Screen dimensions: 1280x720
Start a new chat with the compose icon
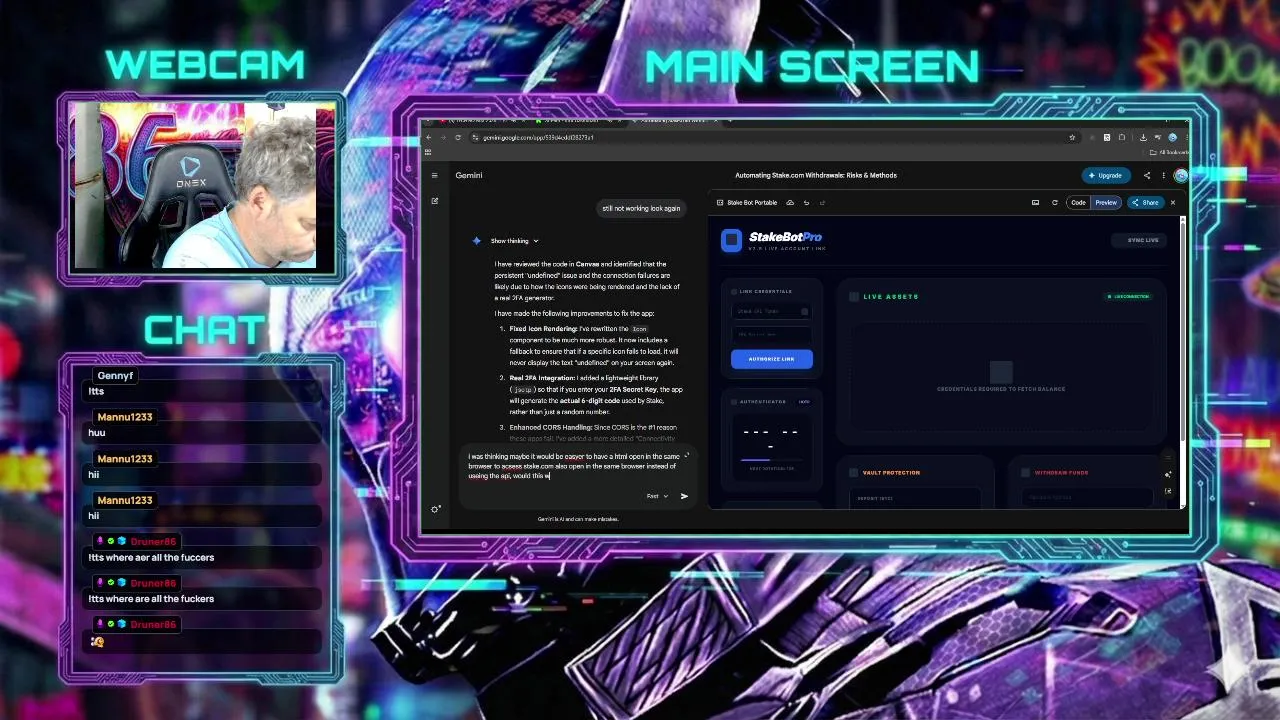434,201
